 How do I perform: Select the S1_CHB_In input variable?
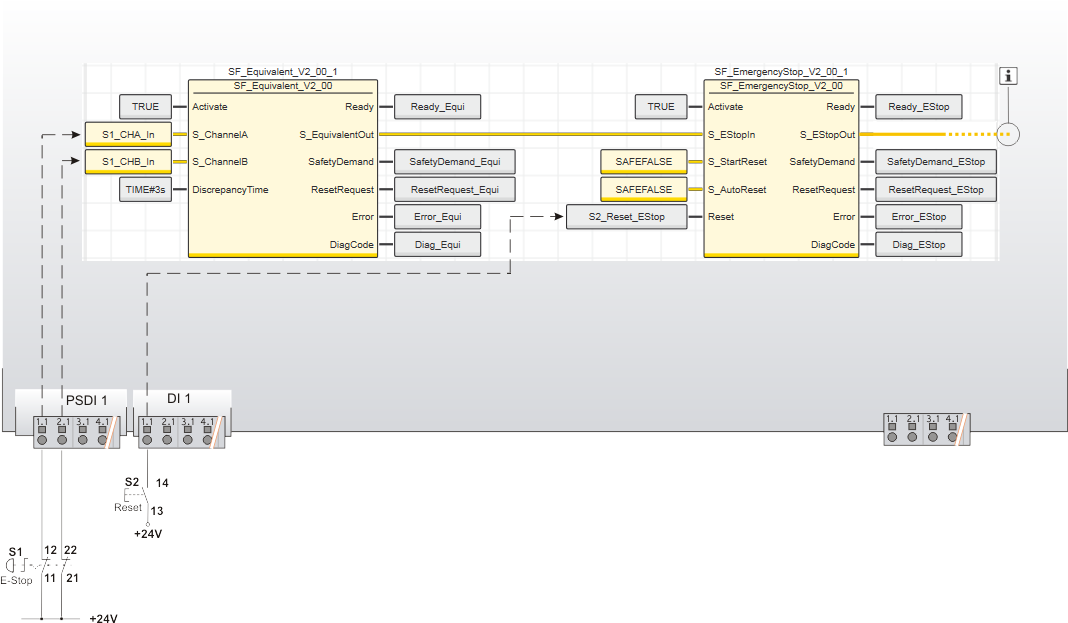click(128, 162)
